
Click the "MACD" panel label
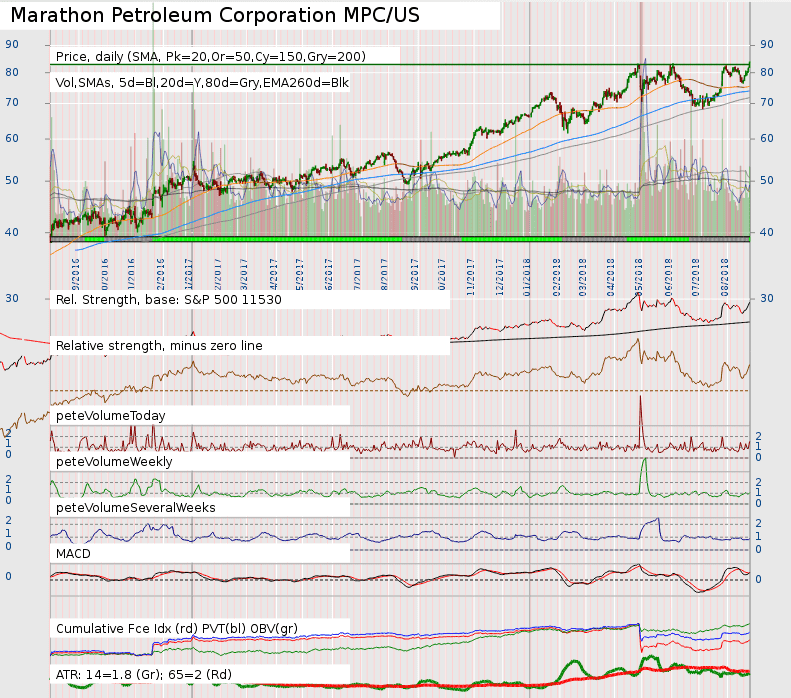pyautogui.click(x=73, y=554)
